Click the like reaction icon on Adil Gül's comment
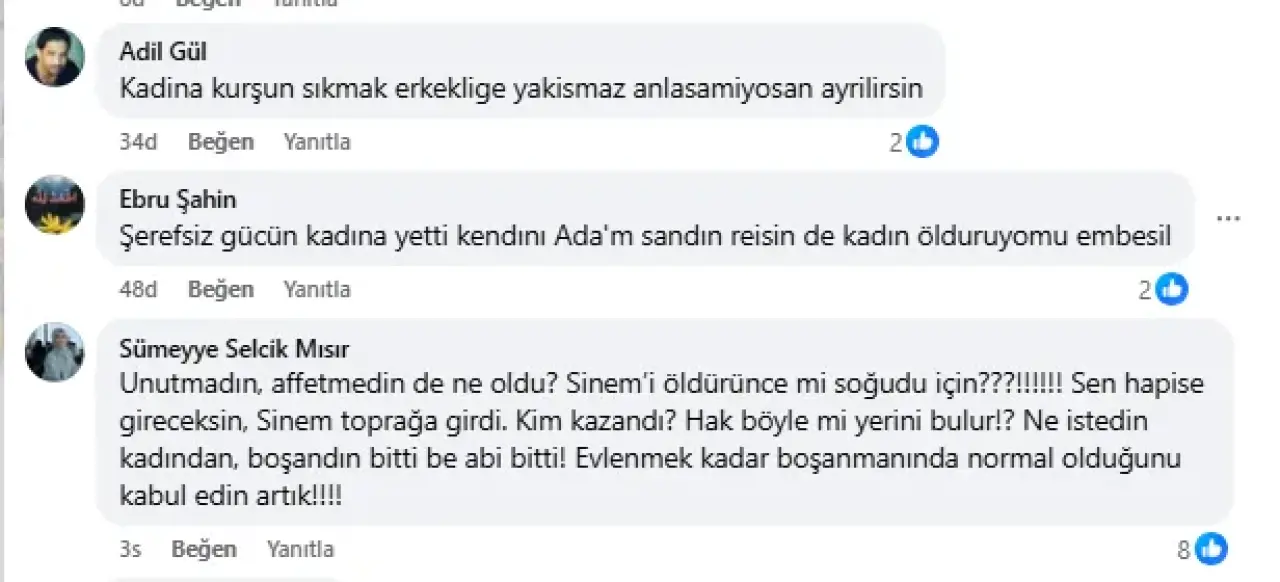This screenshot has height=582, width=1280. point(922,143)
